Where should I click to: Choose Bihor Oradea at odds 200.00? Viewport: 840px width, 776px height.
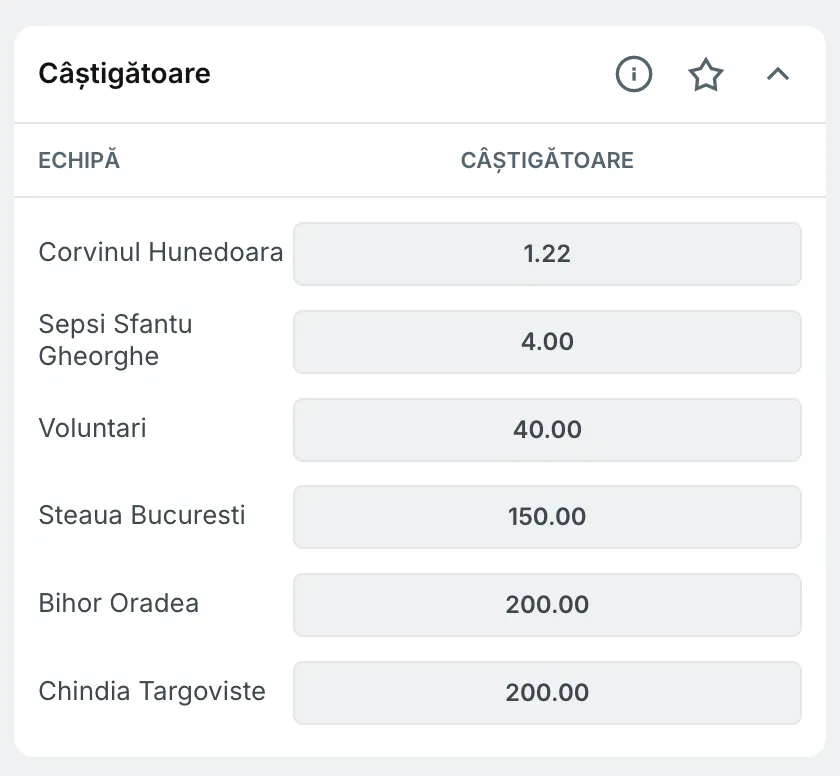click(547, 604)
